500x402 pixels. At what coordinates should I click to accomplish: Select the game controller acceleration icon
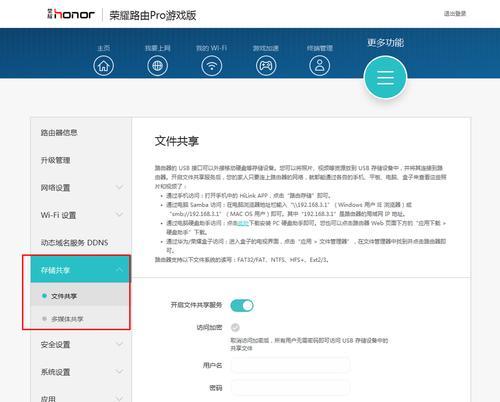(x=266, y=66)
